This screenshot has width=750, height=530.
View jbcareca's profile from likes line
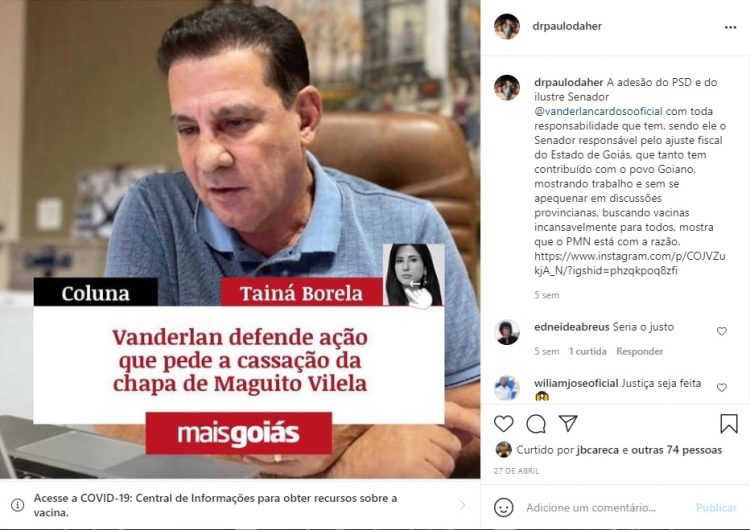pos(597,450)
